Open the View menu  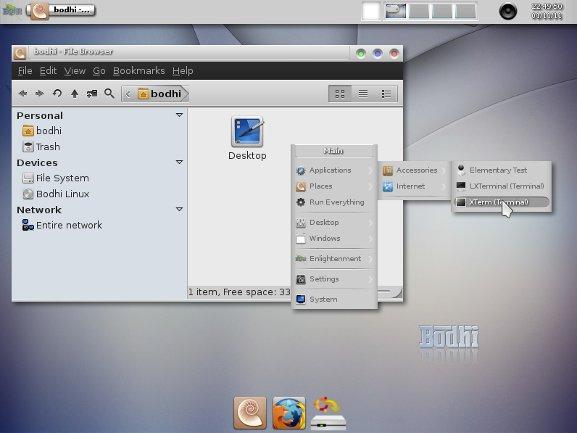[75, 71]
